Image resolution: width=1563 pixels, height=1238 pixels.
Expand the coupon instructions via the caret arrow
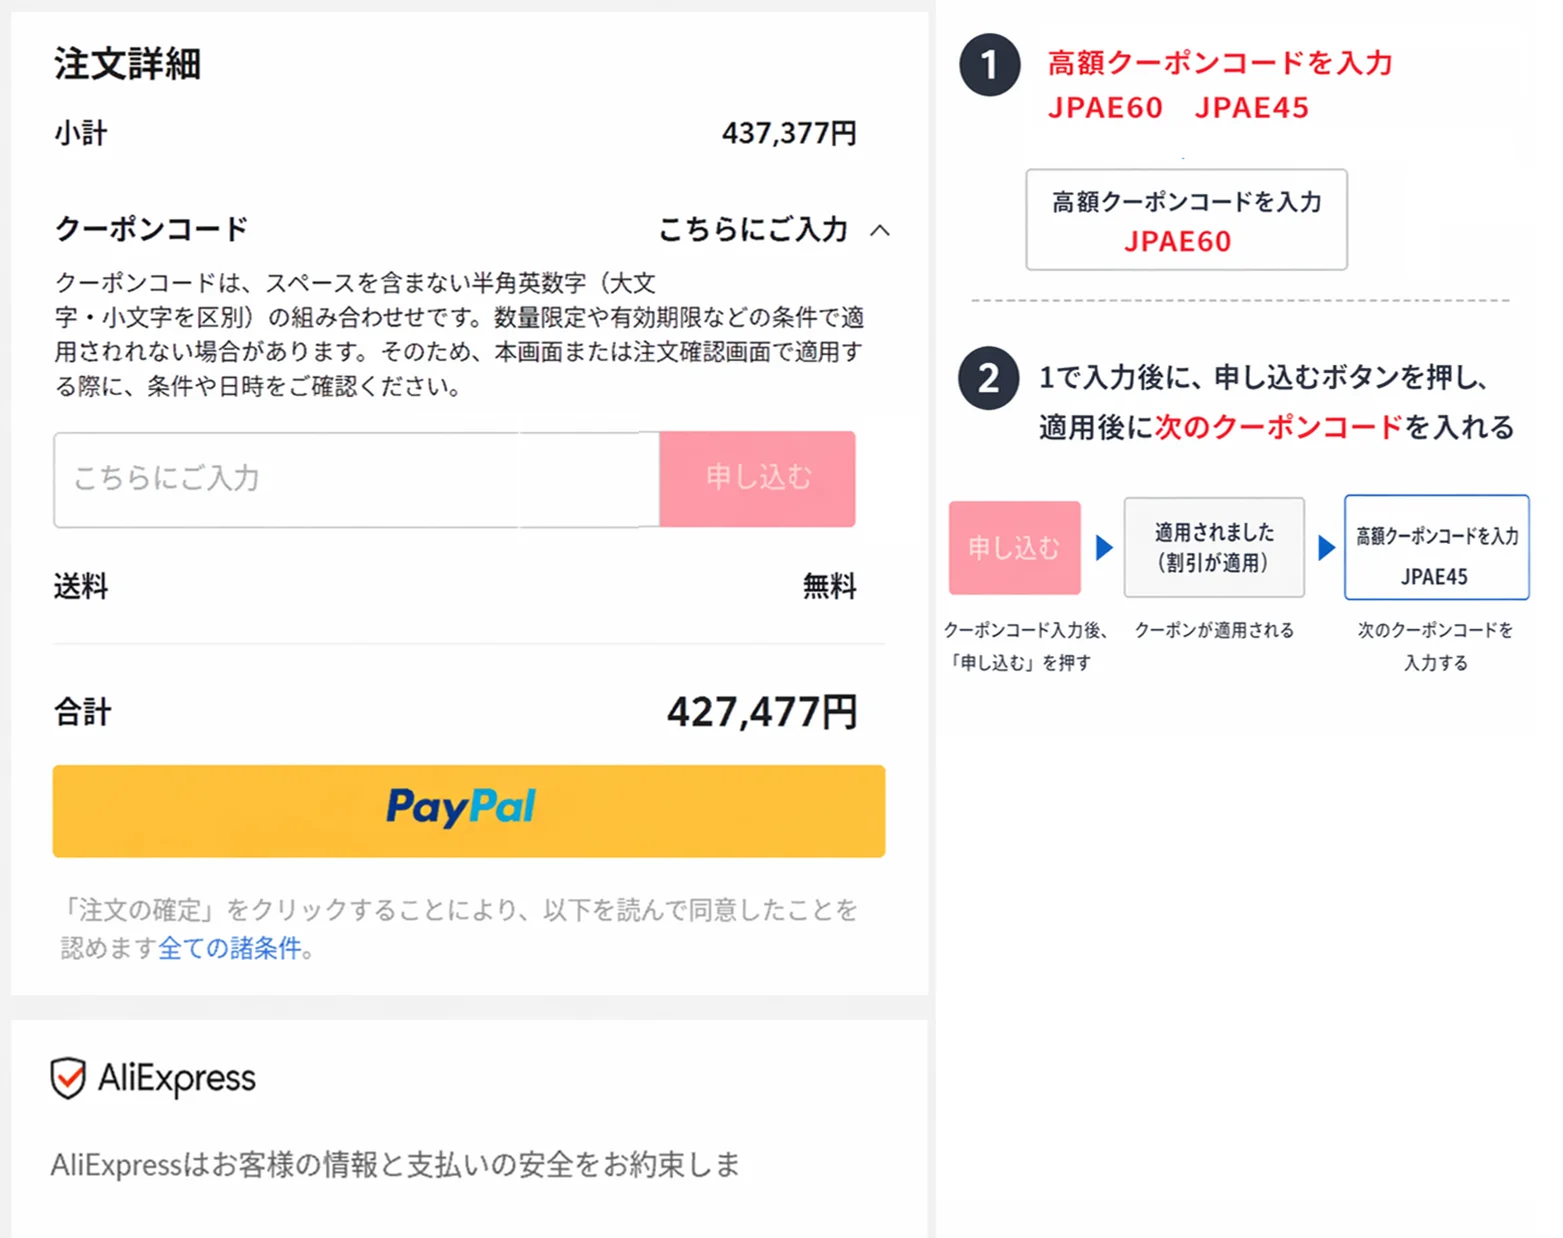881,230
